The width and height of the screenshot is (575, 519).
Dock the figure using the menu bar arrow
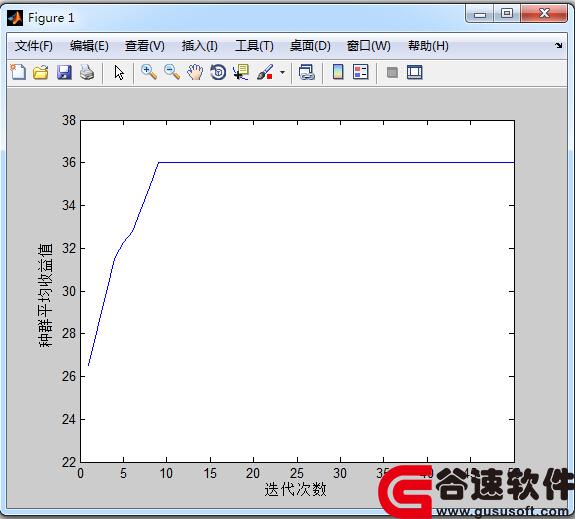click(x=558, y=45)
